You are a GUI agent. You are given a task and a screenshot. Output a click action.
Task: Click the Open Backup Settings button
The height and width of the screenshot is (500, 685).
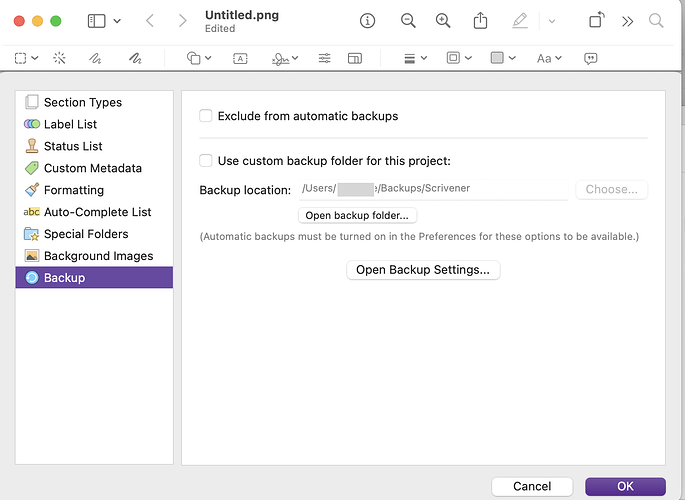[x=422, y=270]
